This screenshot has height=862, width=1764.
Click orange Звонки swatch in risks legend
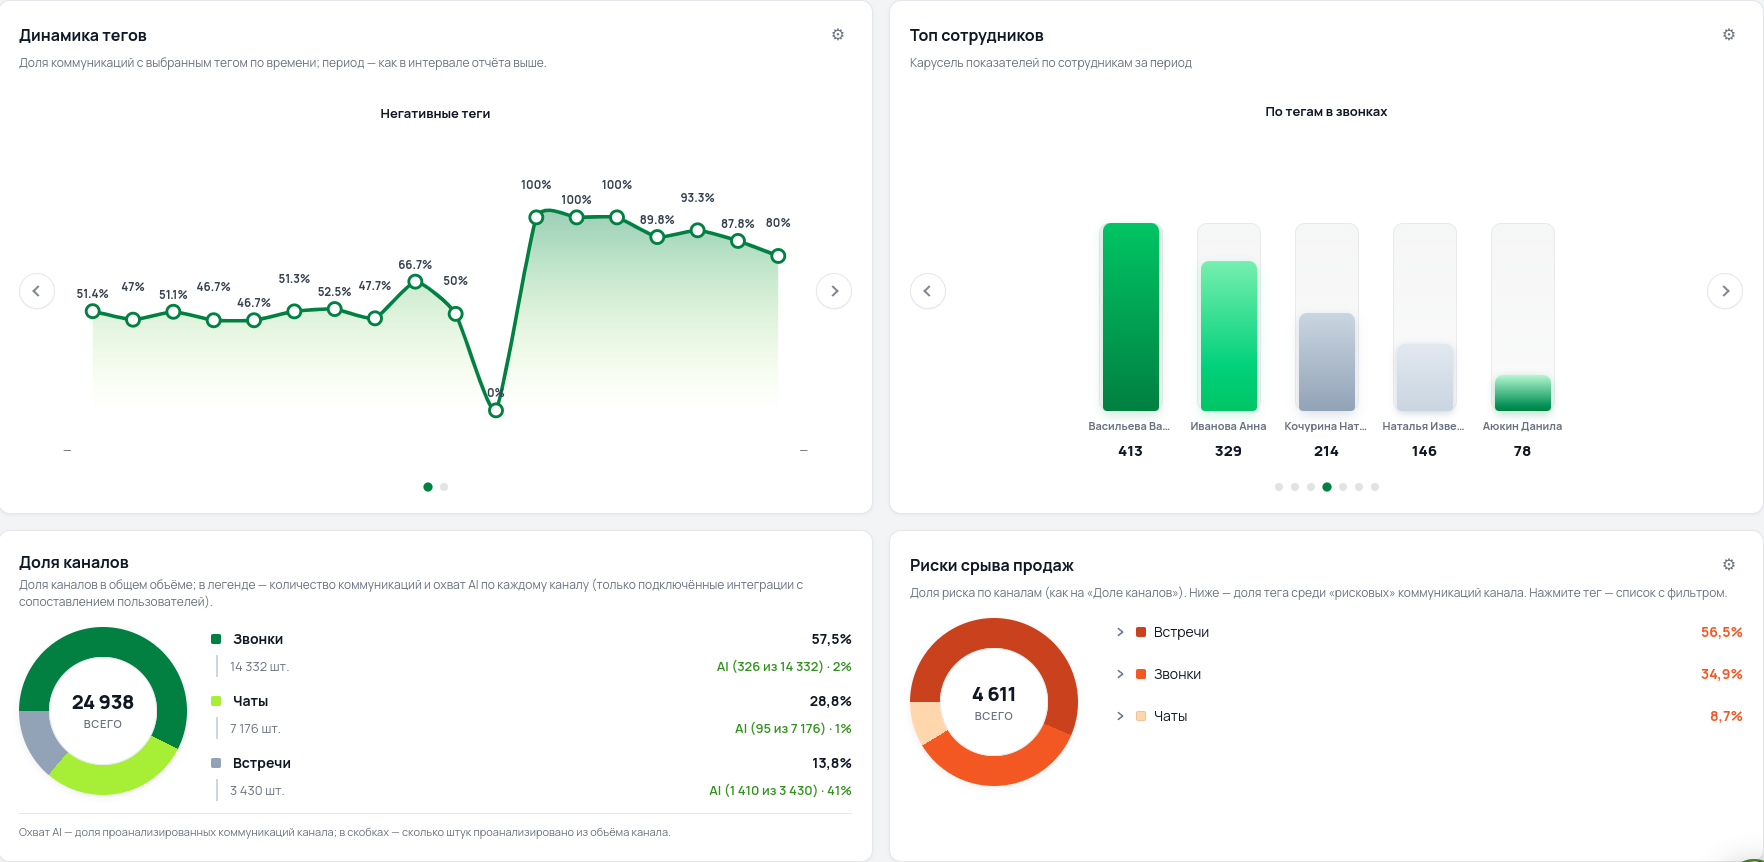point(1141,674)
